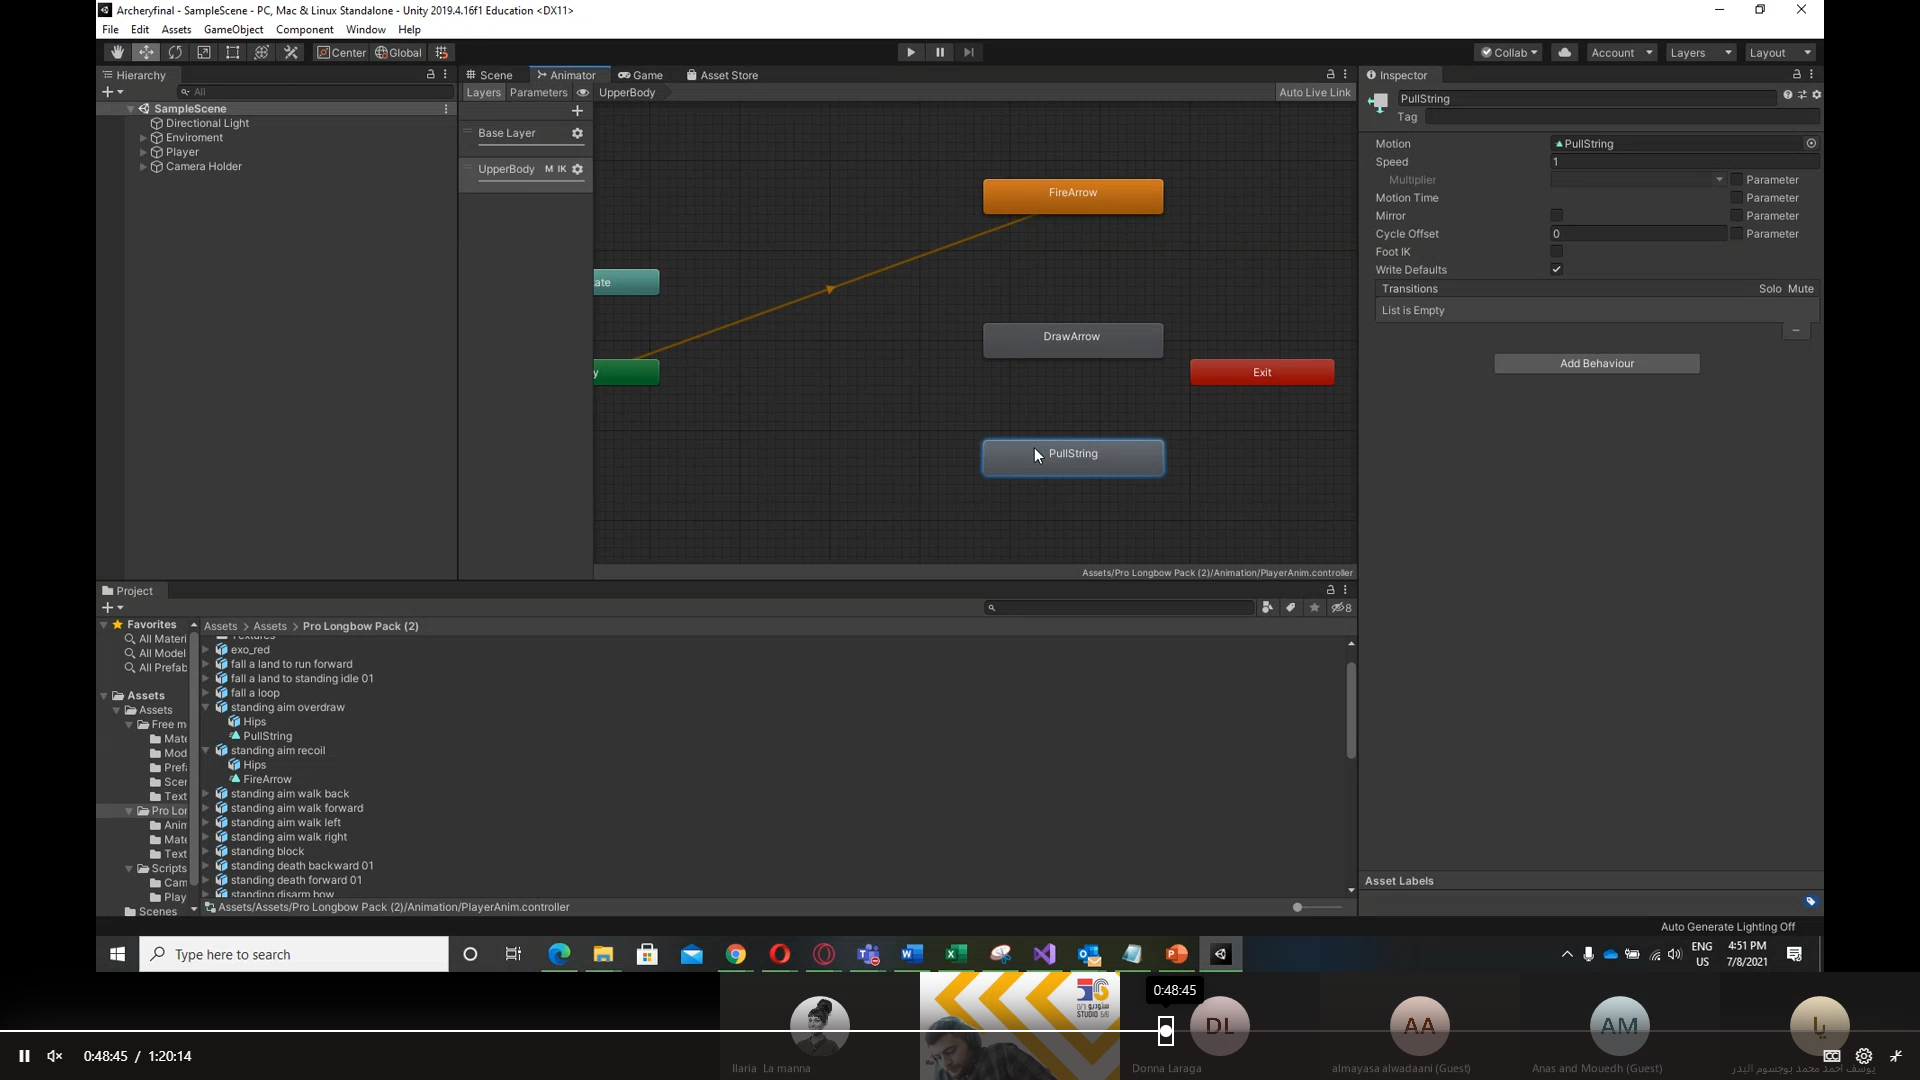The image size is (1920, 1080).
Task: Switch to animator Parameters tab
Action: pyautogui.click(x=538, y=93)
